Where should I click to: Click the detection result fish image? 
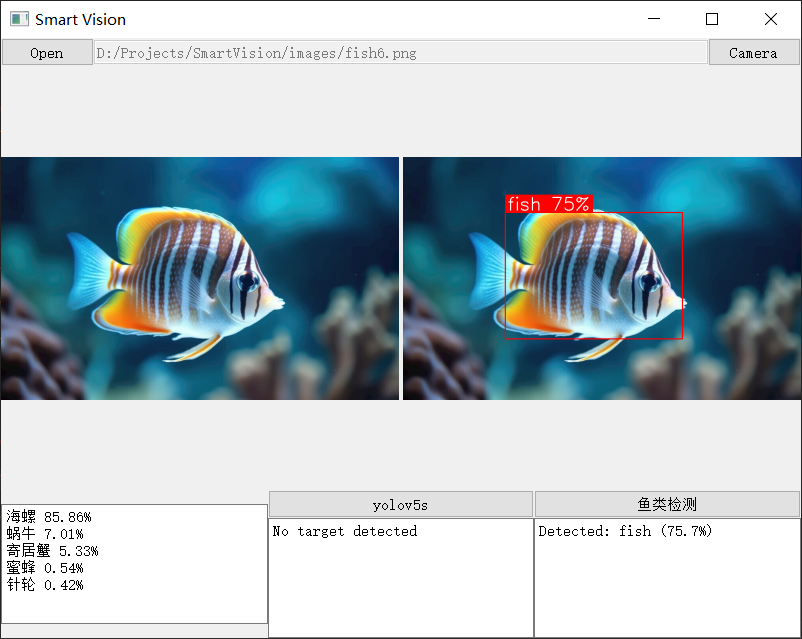602,278
